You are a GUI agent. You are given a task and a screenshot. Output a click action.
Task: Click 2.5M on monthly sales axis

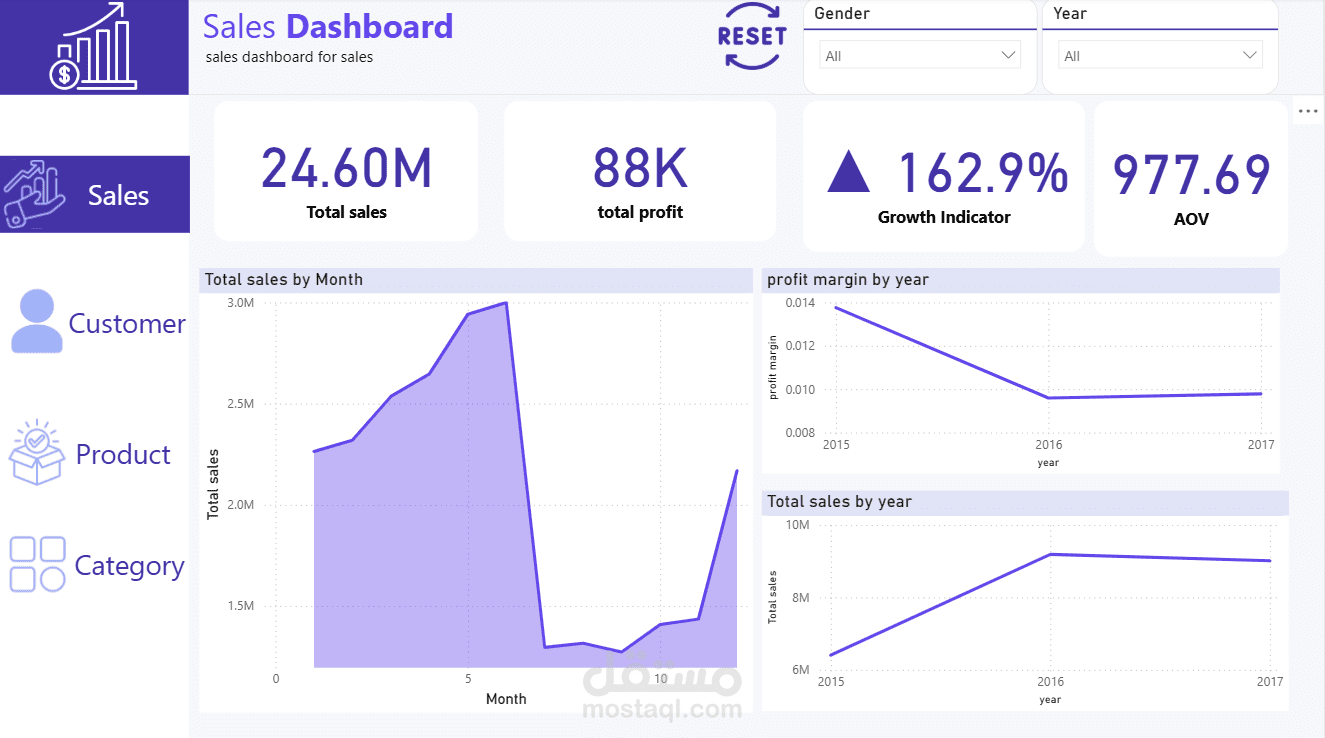tap(241, 403)
